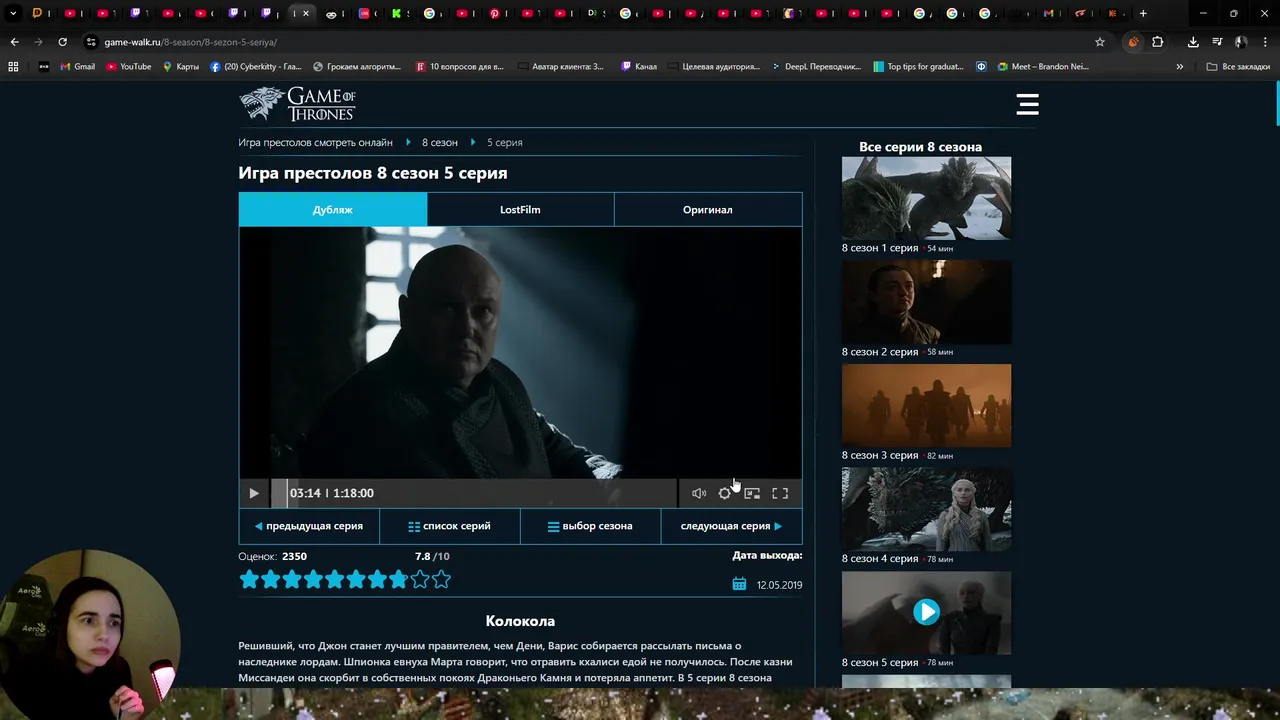
Task: Open the browser Downloads icon
Action: (1193, 42)
